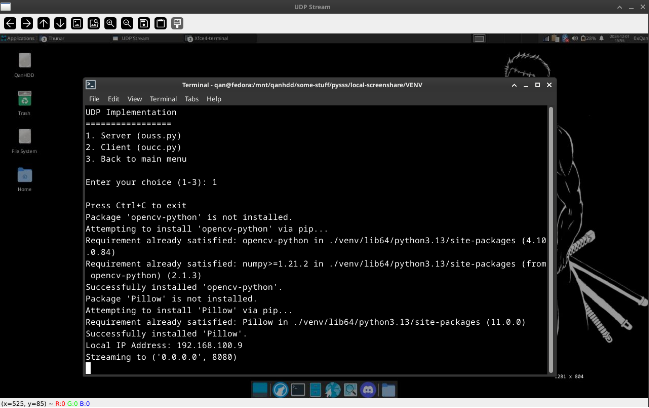The image size is (649, 408).
Task: Open the terminal Tabs menu
Action: [x=191, y=99]
